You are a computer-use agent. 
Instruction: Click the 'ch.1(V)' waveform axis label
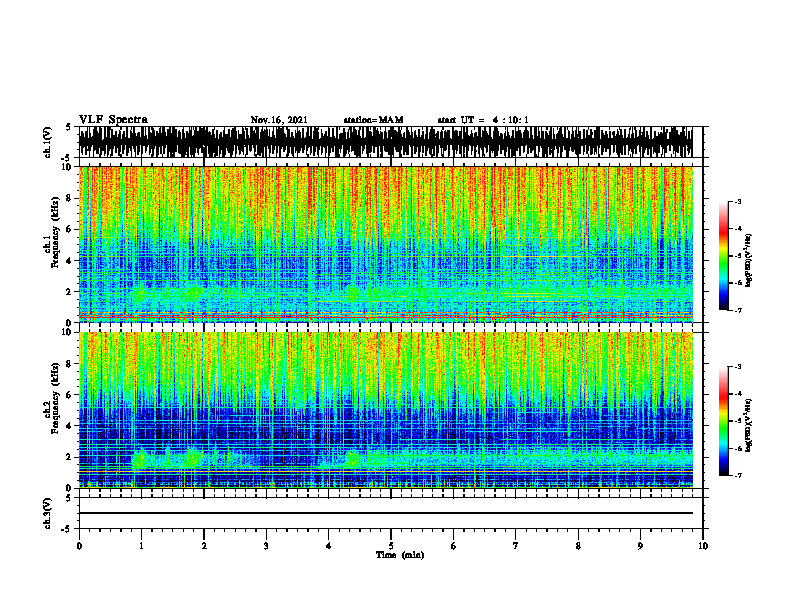(x=48, y=142)
